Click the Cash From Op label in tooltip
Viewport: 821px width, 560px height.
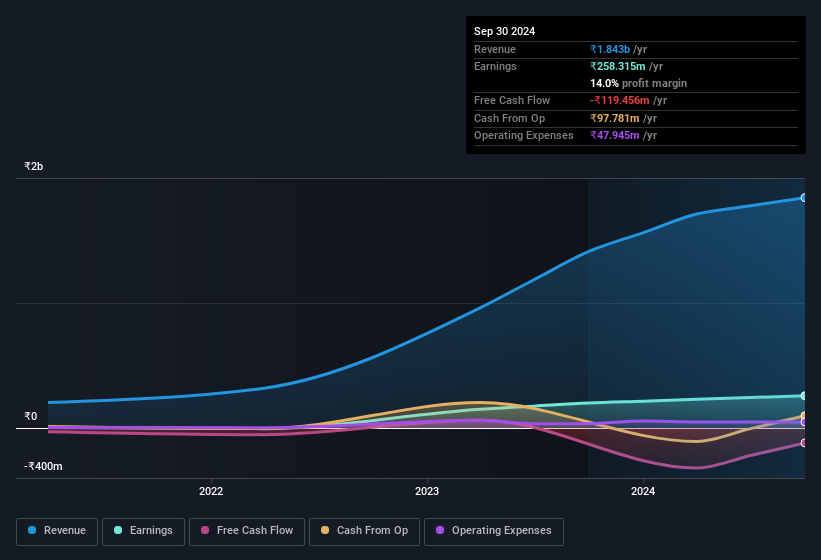pos(509,118)
